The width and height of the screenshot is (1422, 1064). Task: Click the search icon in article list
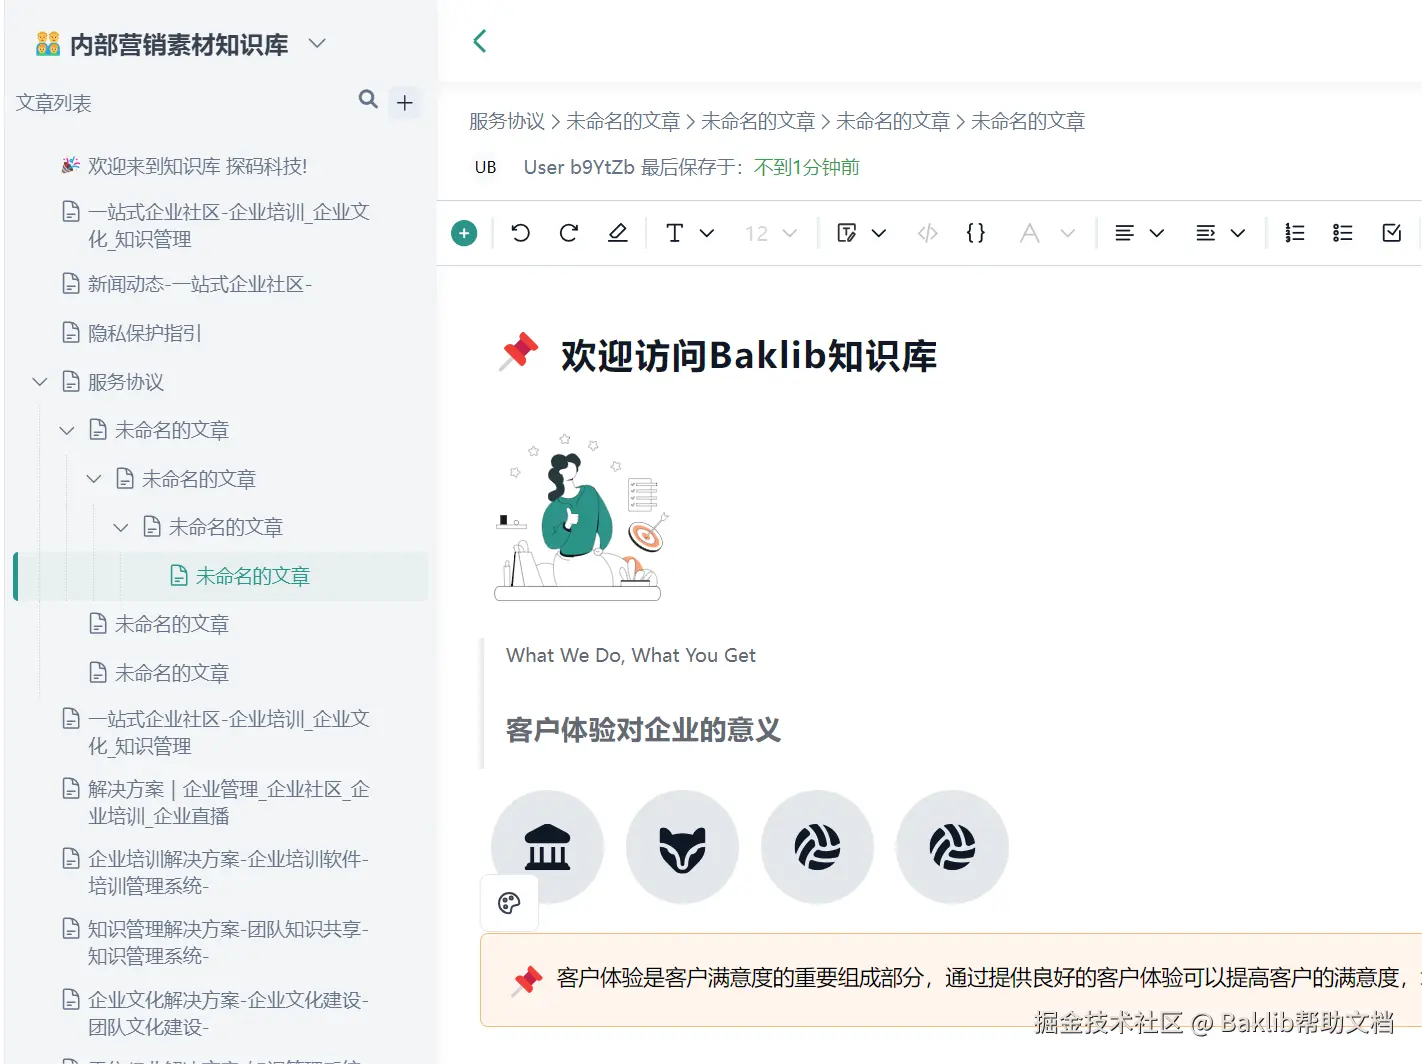(368, 99)
